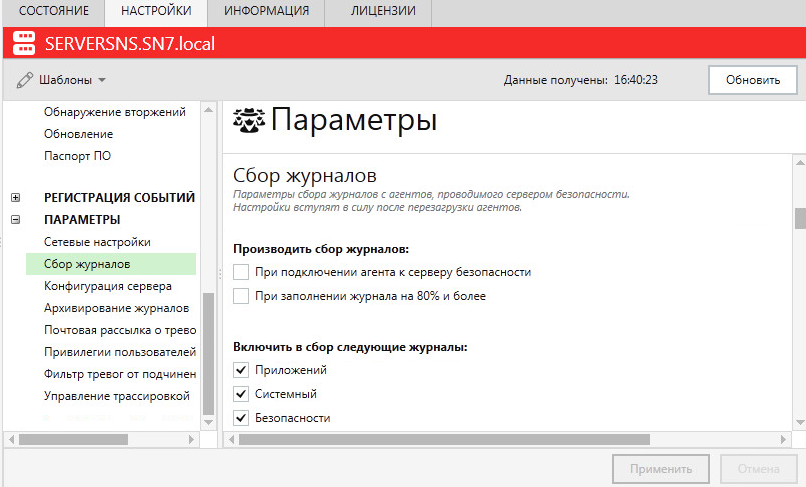Image resolution: width=806 pixels, height=487 pixels.
Task: Click the ПАРАМЕТРЫ section label
Action: [x=82, y=220]
